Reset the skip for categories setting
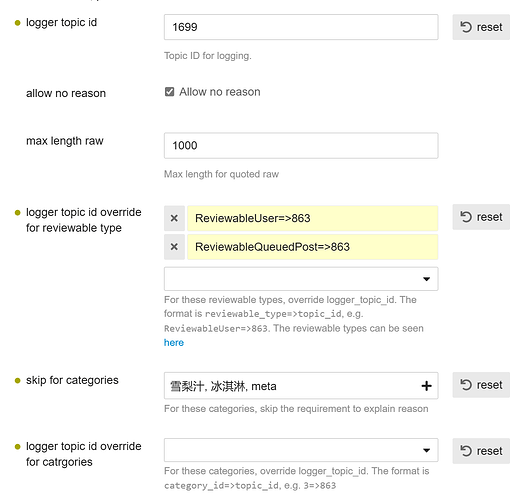The width and height of the screenshot is (530, 500). point(481,385)
